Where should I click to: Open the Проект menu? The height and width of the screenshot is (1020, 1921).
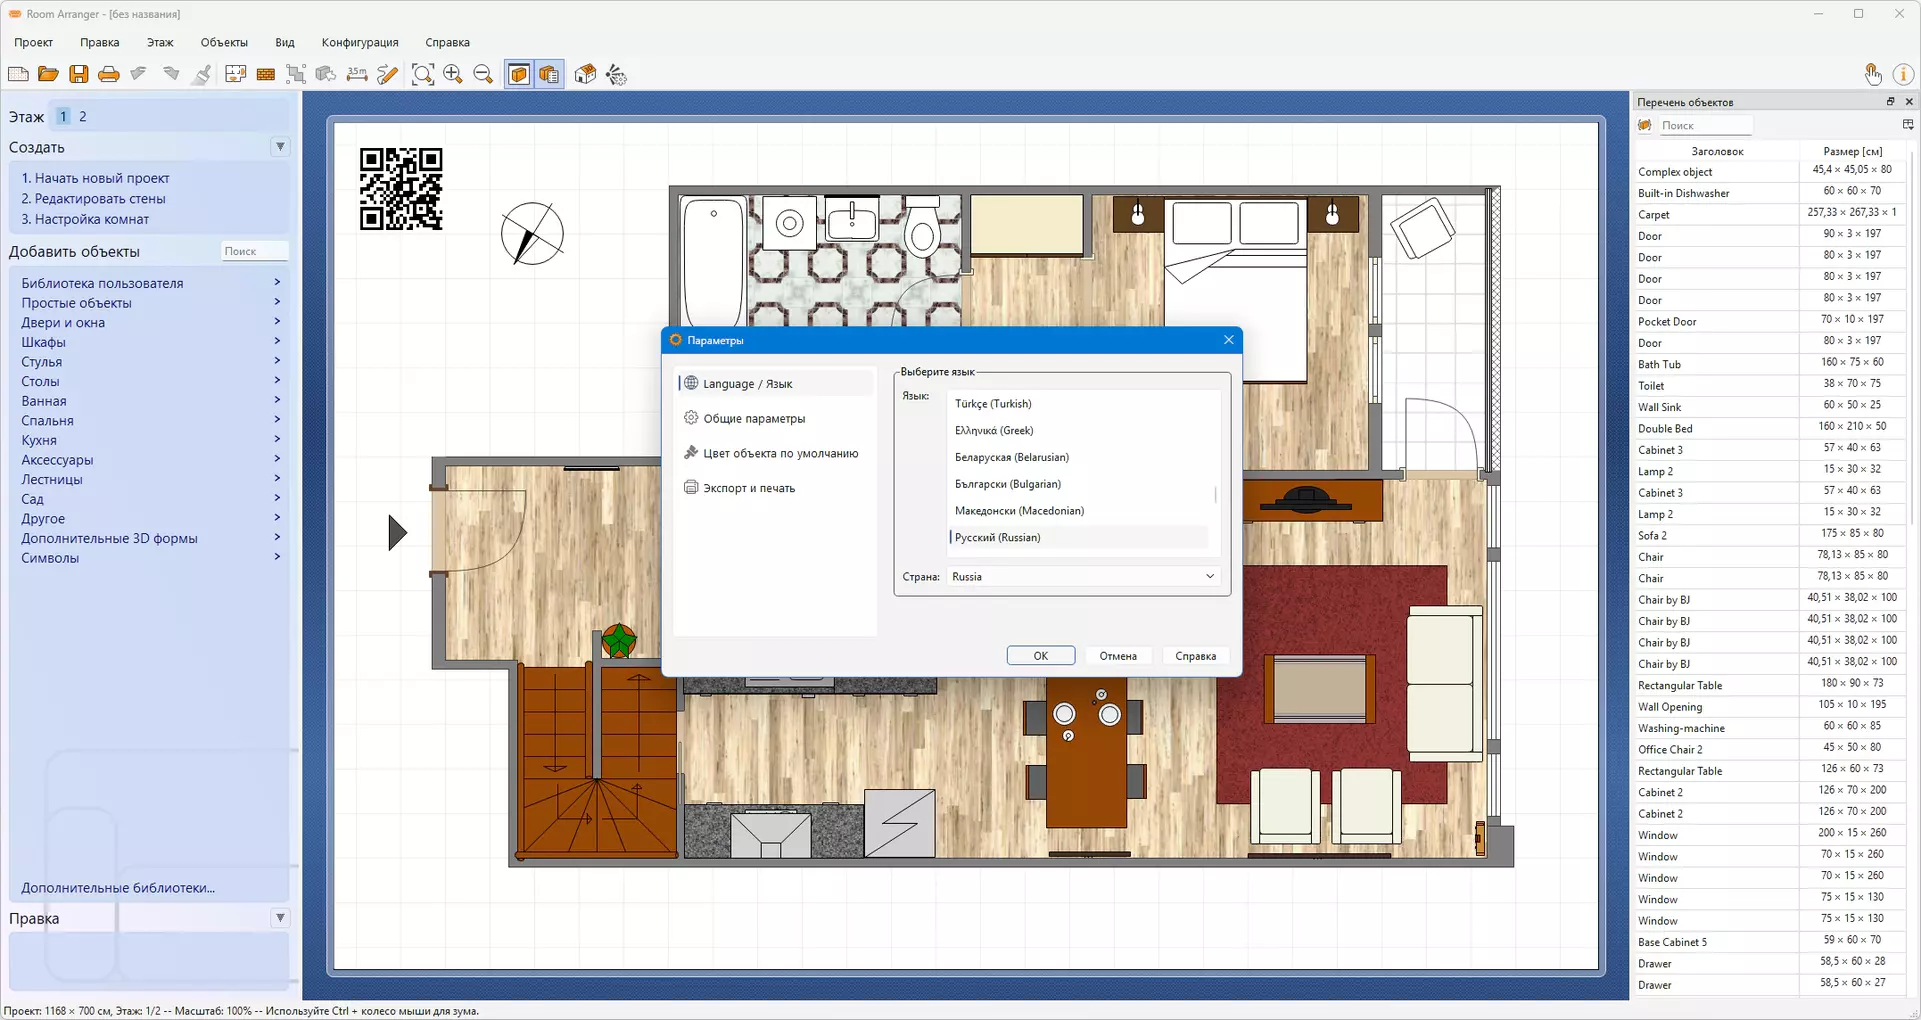[x=33, y=42]
